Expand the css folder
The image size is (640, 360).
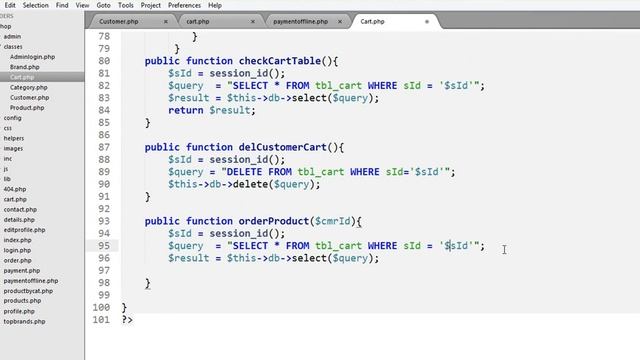coord(8,128)
